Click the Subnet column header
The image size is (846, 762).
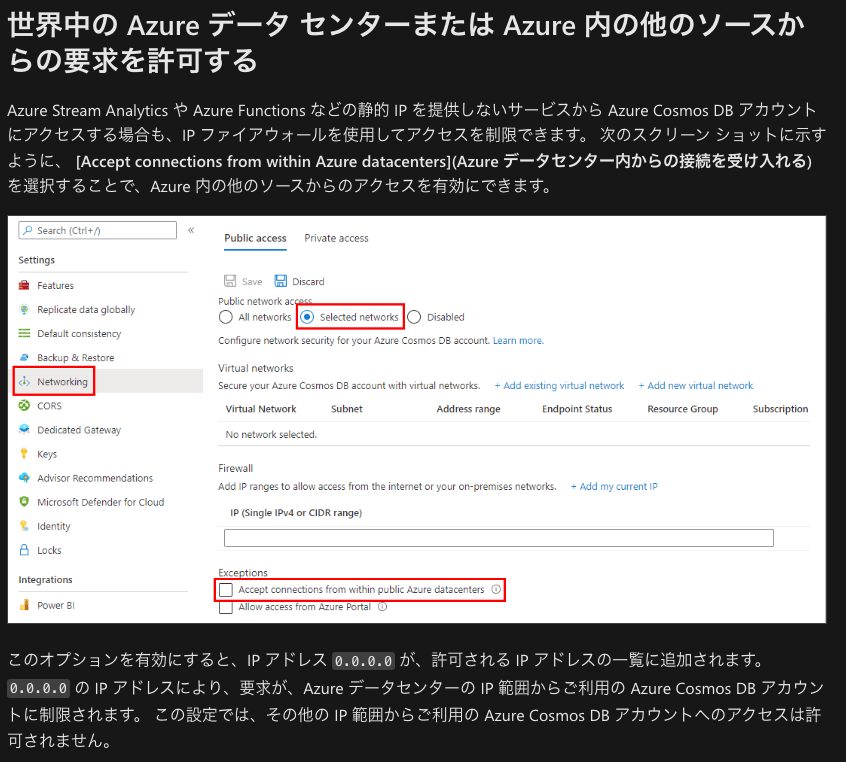[347, 409]
